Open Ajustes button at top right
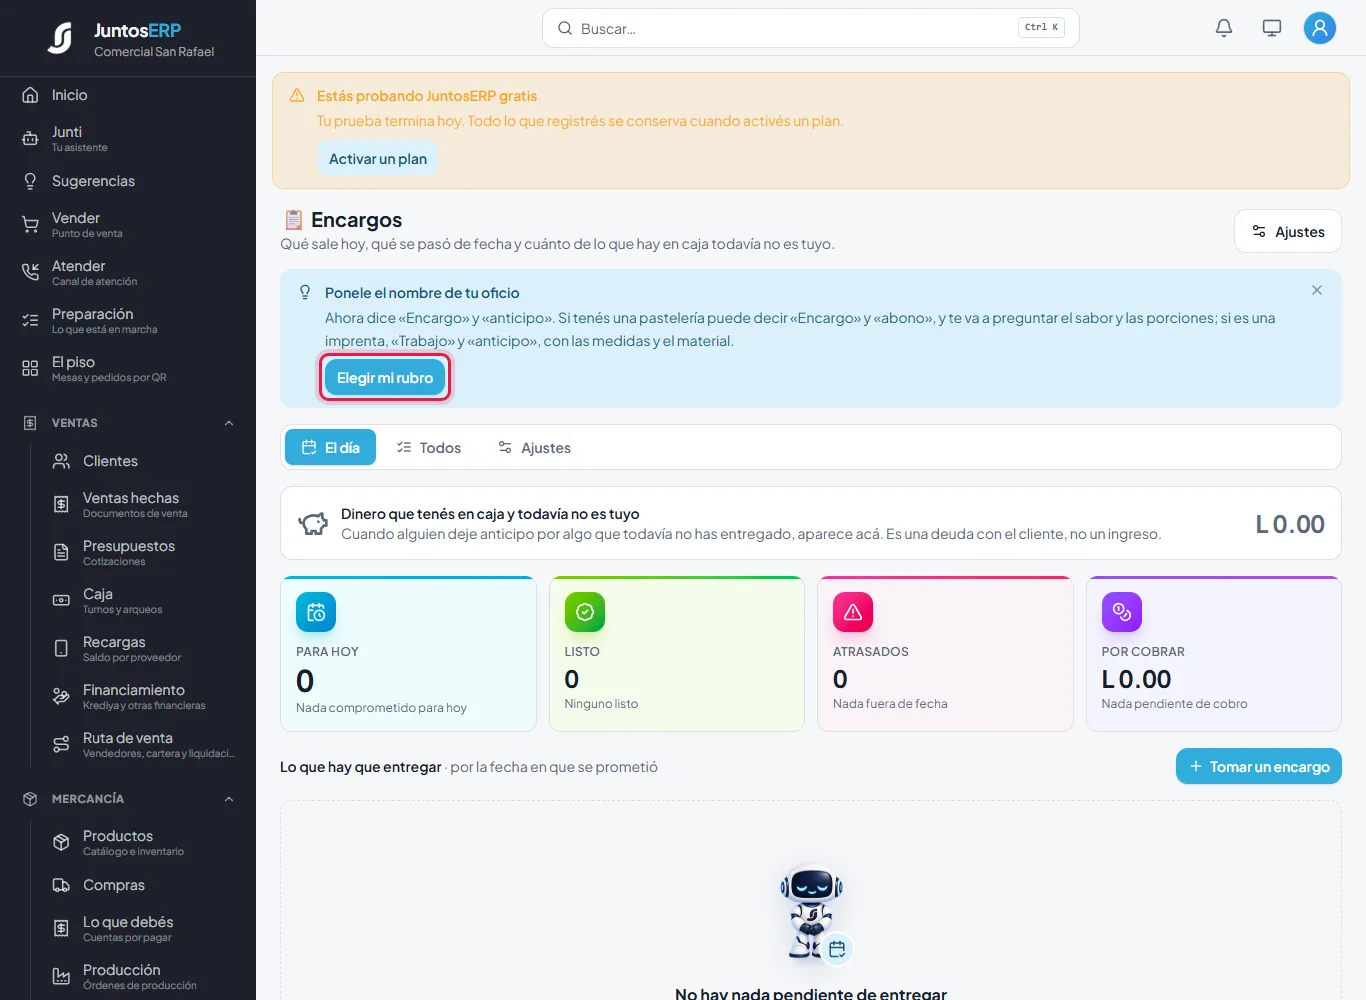This screenshot has height=1000, width=1366. [1288, 231]
